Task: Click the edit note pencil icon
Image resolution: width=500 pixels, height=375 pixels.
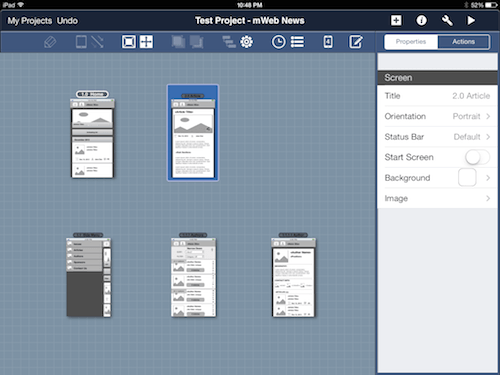Action: click(x=356, y=42)
